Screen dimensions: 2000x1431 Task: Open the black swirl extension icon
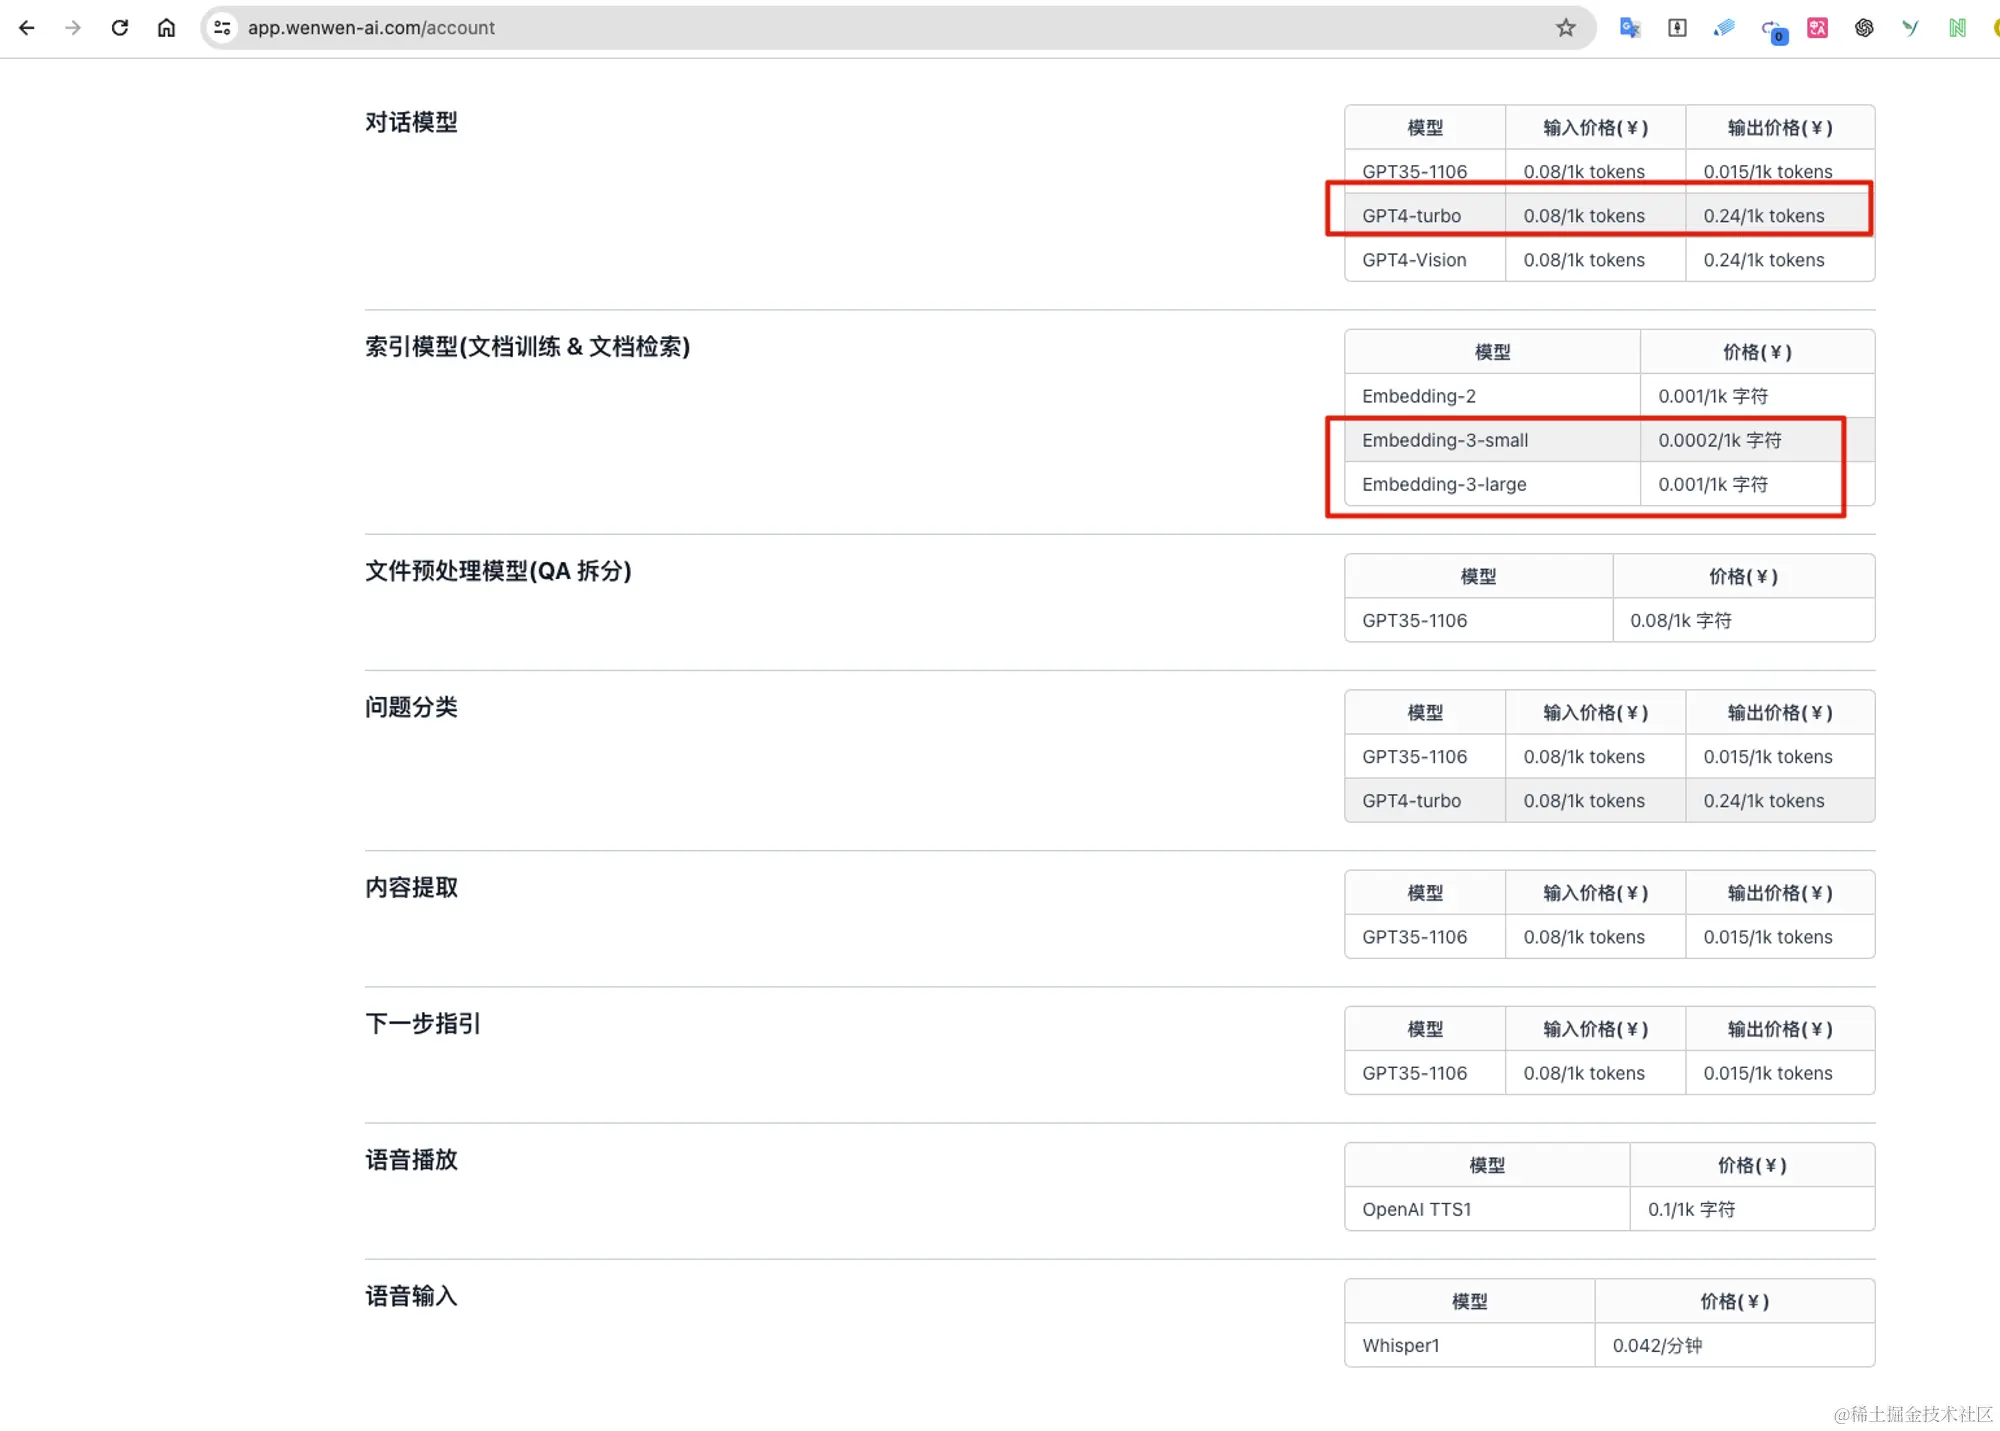click(1864, 28)
